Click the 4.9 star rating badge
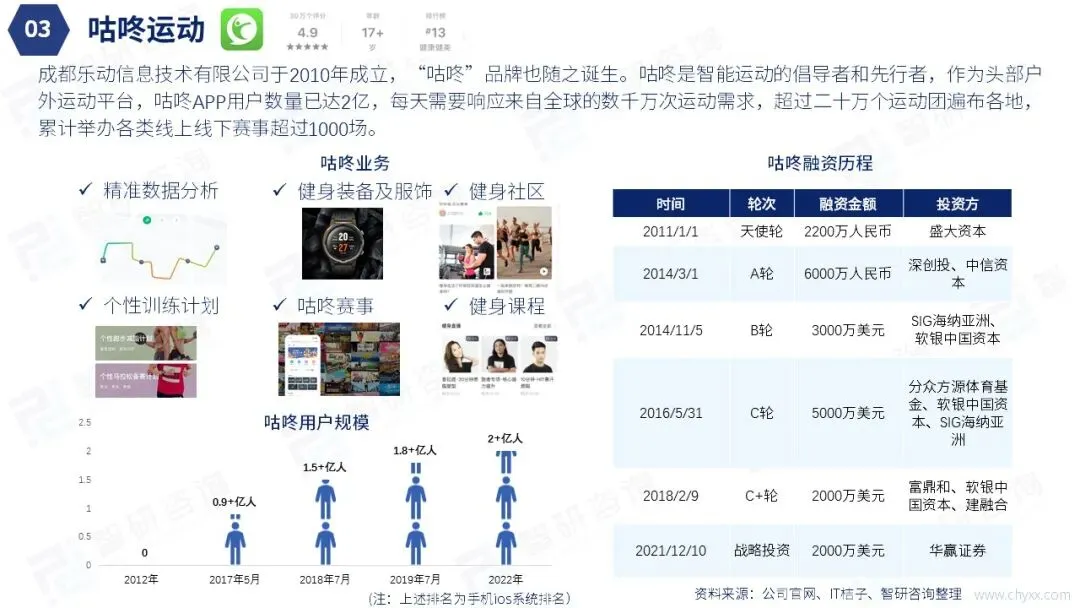Viewport: 1080px width, 608px height. point(307,32)
